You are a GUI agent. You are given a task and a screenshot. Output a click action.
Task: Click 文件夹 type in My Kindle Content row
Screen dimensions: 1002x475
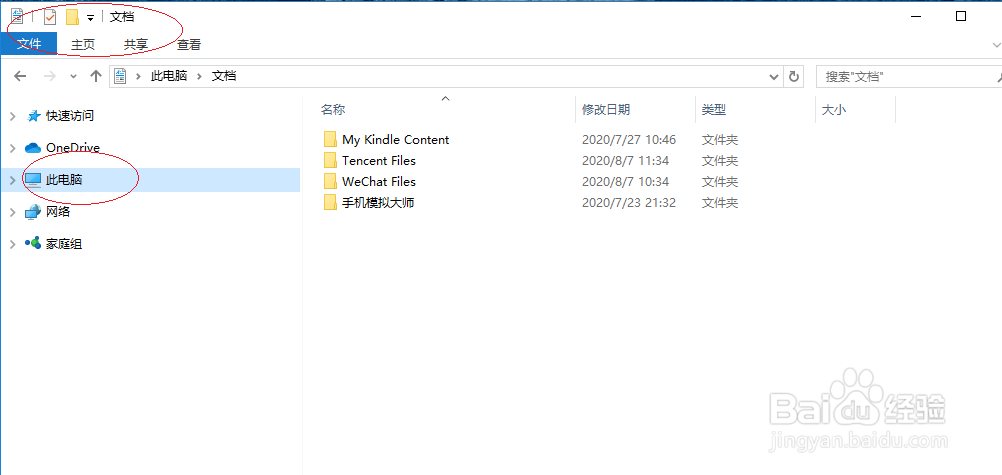click(720, 139)
